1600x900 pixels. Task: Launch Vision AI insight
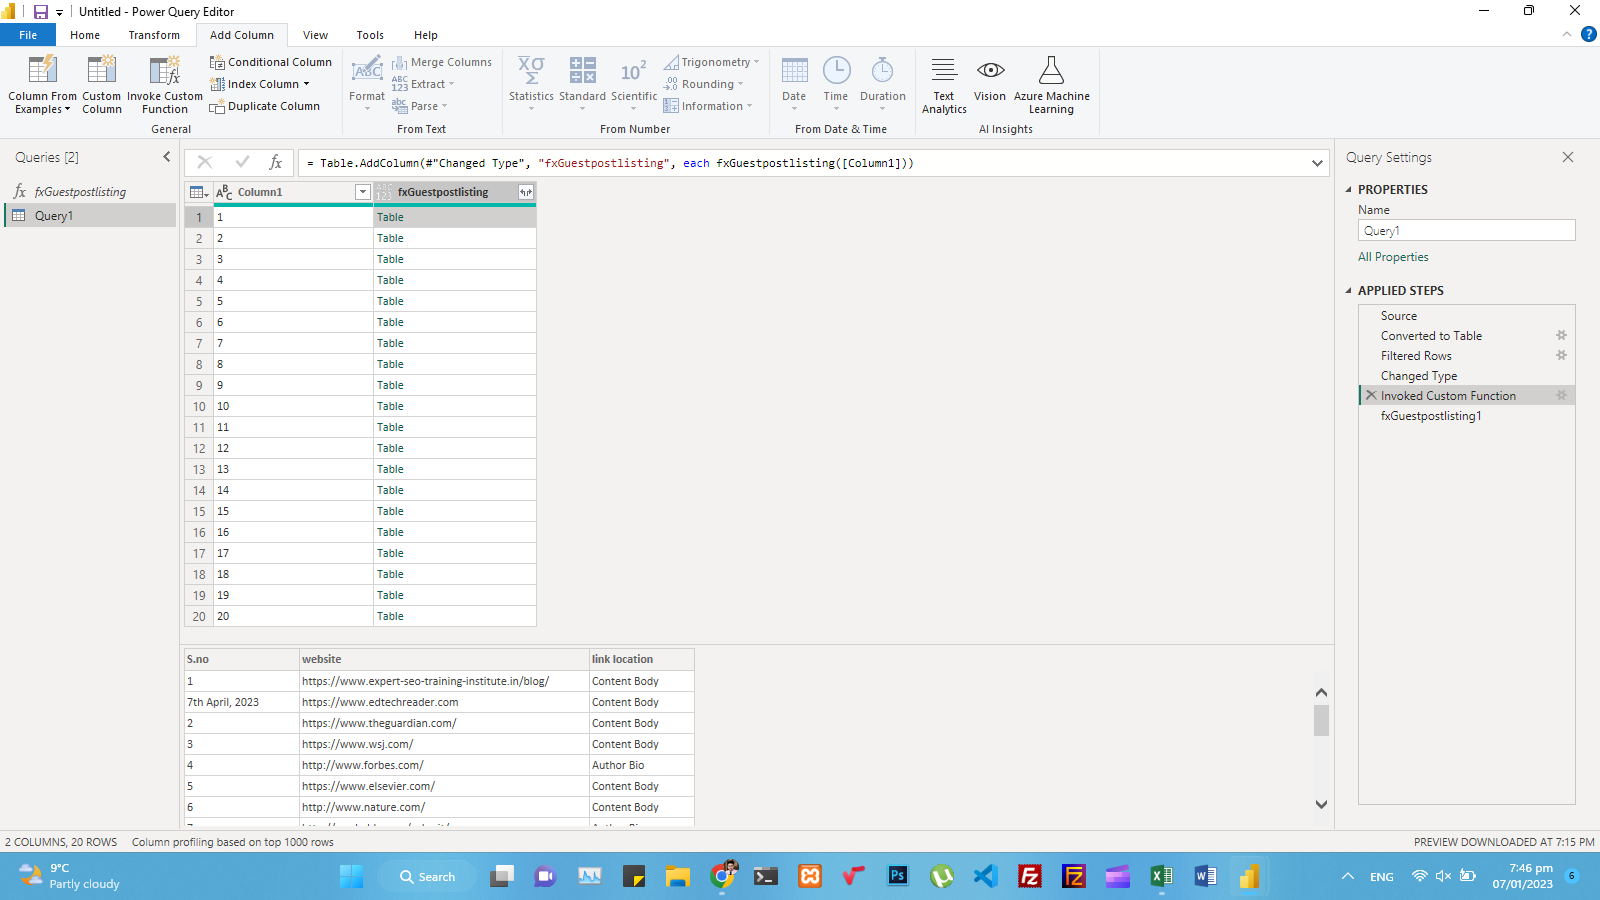click(990, 80)
